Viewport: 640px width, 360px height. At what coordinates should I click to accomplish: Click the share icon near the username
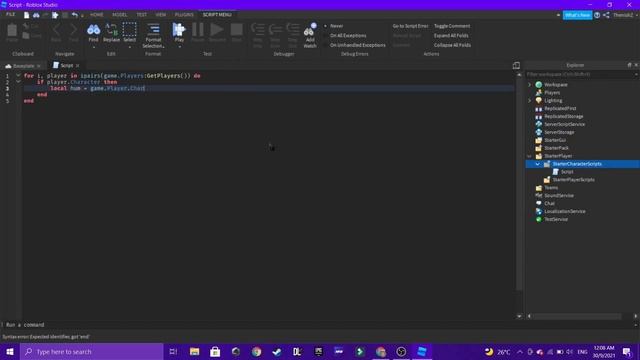tap(606, 15)
